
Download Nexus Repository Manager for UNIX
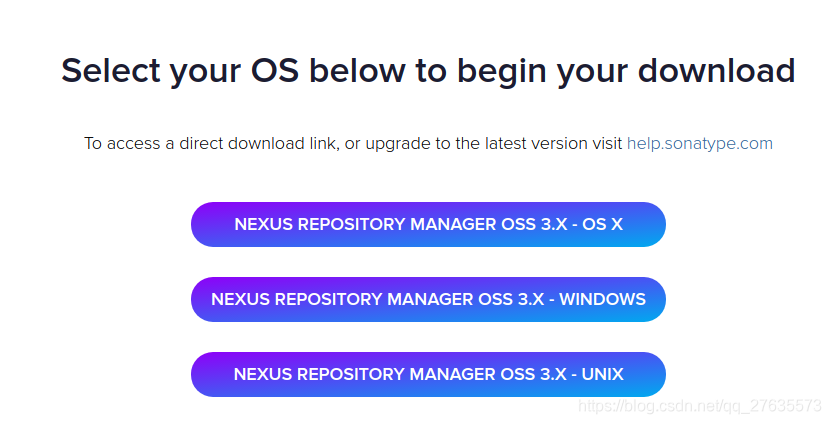[428, 374]
